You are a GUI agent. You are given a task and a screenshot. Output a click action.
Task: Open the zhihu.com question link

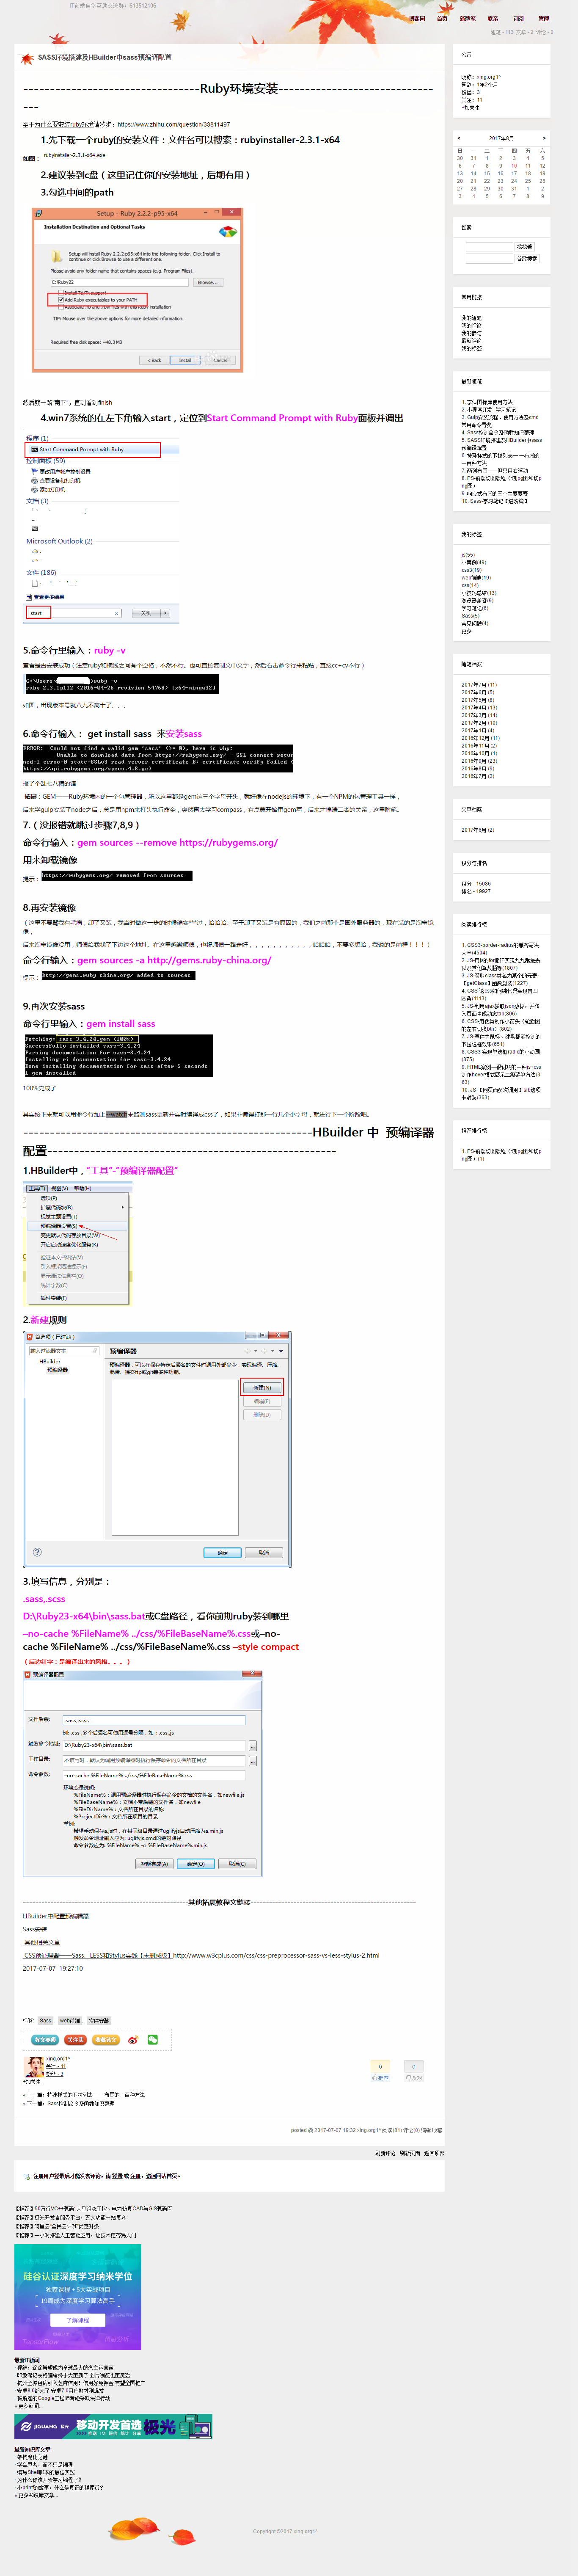point(173,125)
